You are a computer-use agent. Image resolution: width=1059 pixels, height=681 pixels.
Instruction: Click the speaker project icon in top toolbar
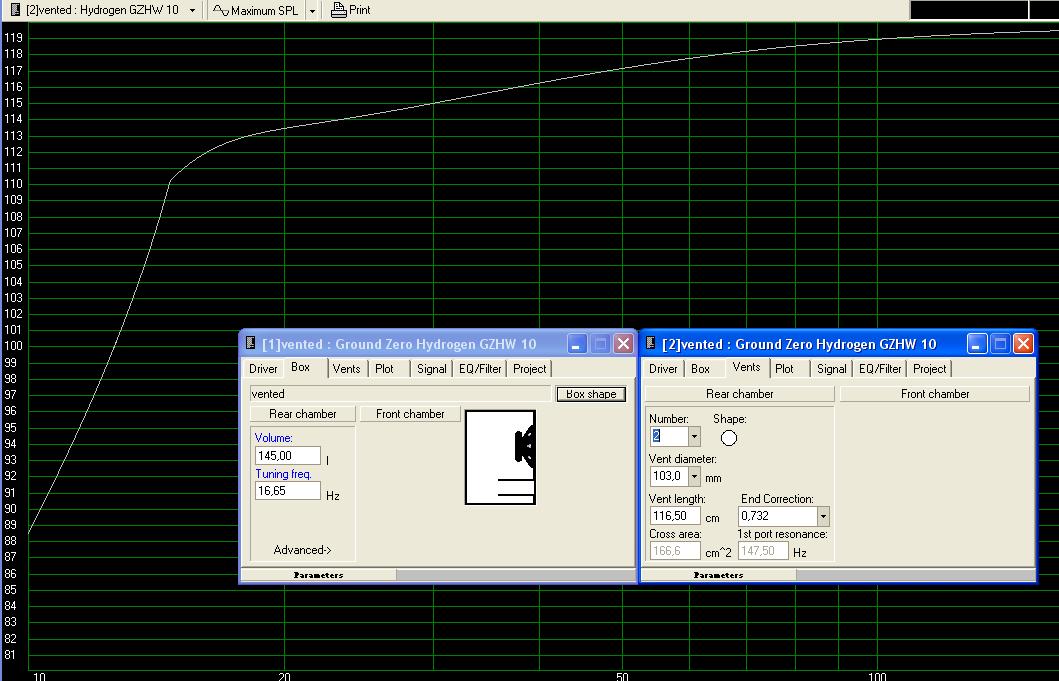16,9
